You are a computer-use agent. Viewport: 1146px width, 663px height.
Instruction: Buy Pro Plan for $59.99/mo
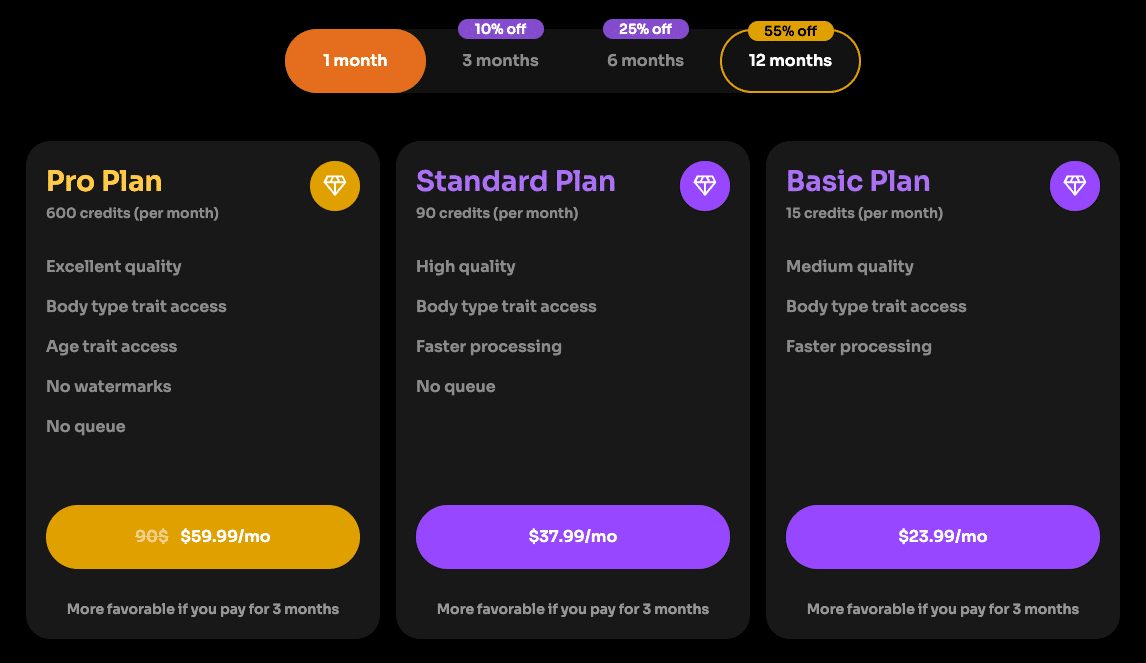(203, 537)
